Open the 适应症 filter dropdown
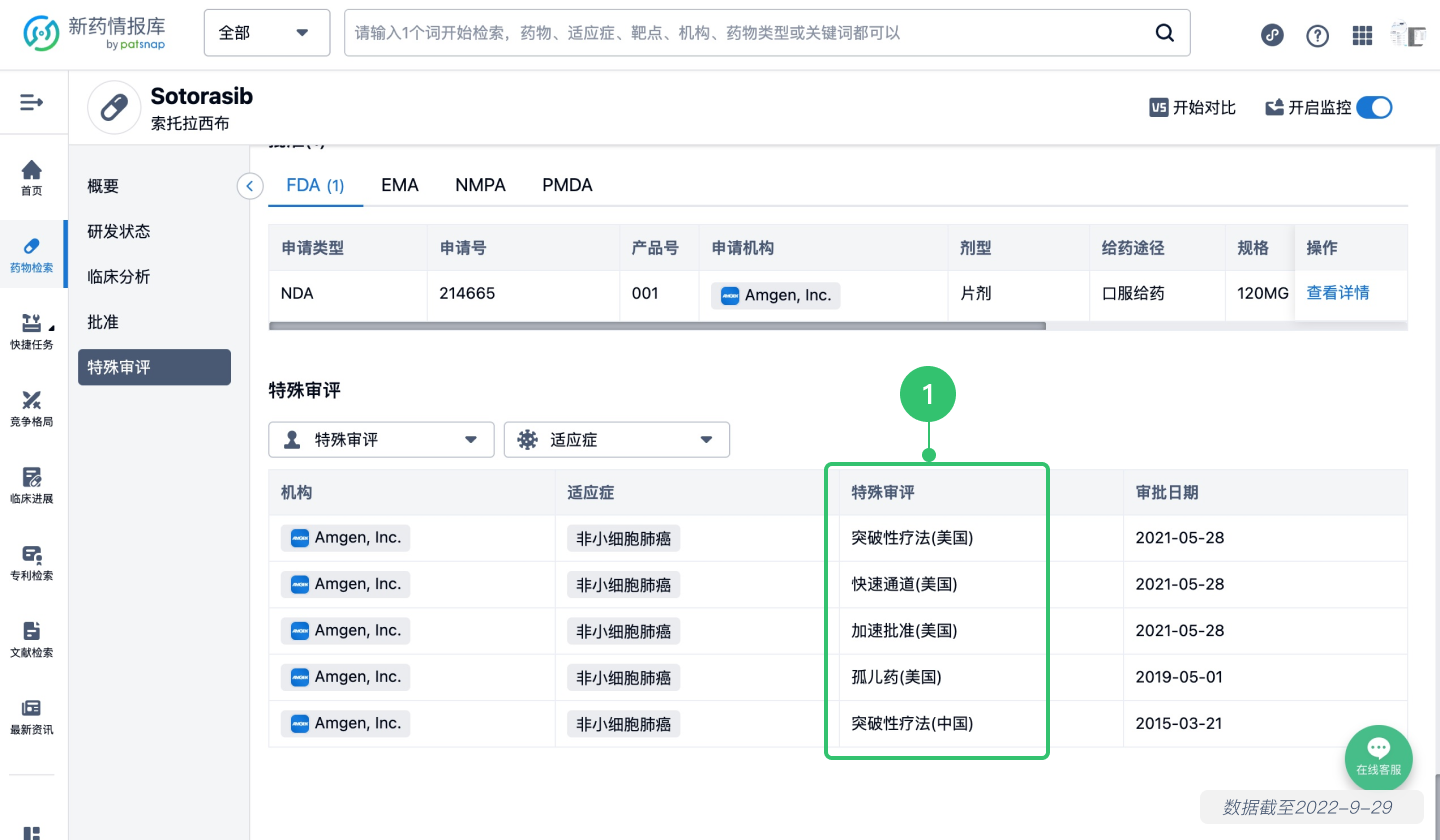Image resolution: width=1440 pixels, height=840 pixels. click(617, 439)
